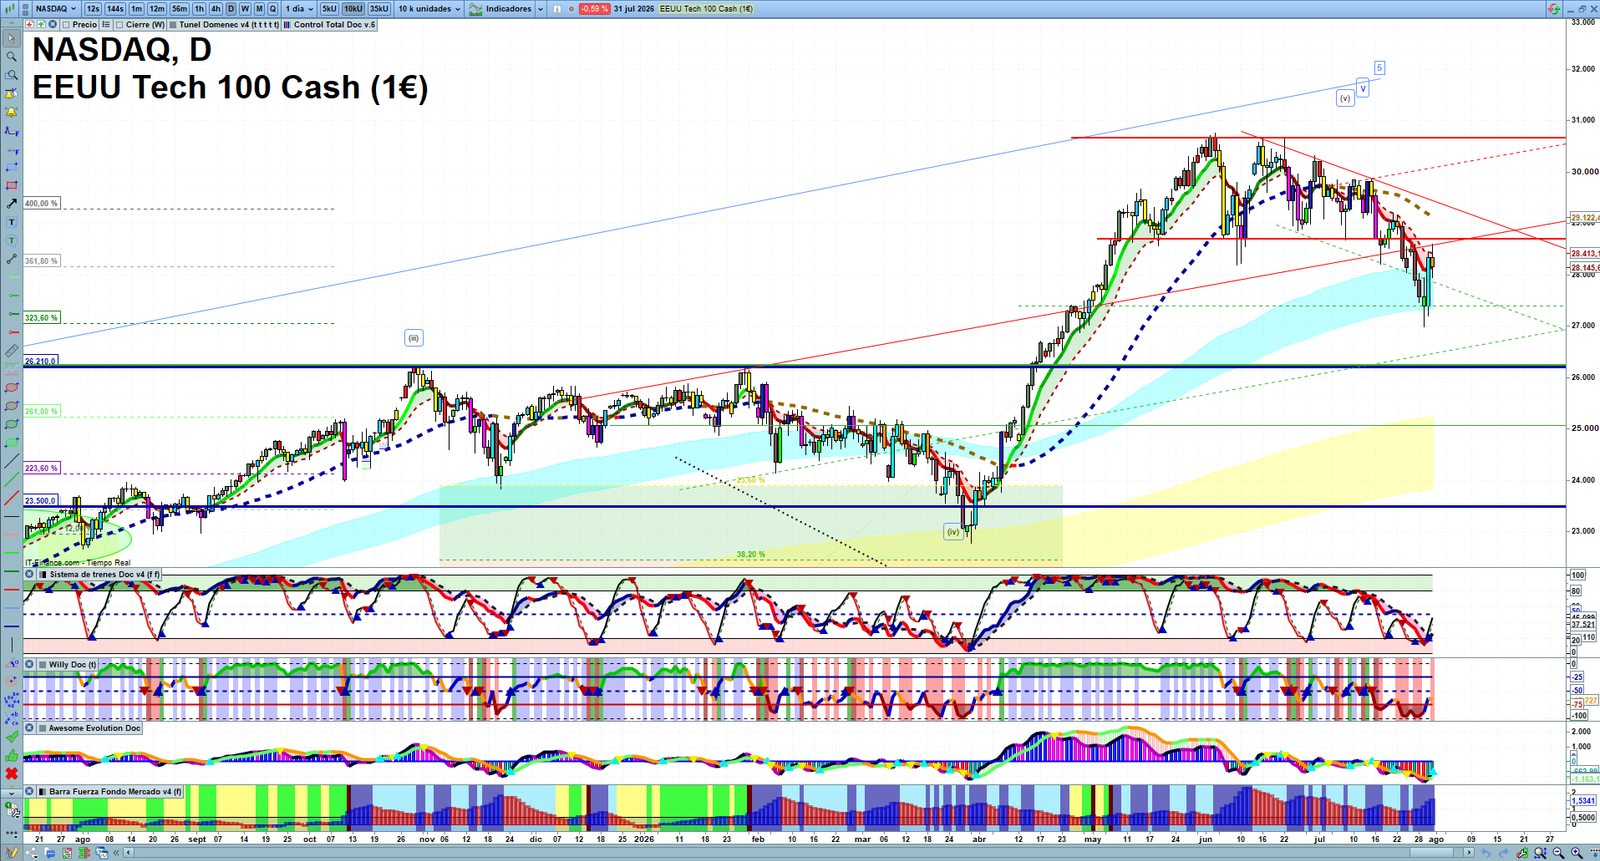Click the 5kU units button
This screenshot has height=861, width=1600.
tap(329, 9)
